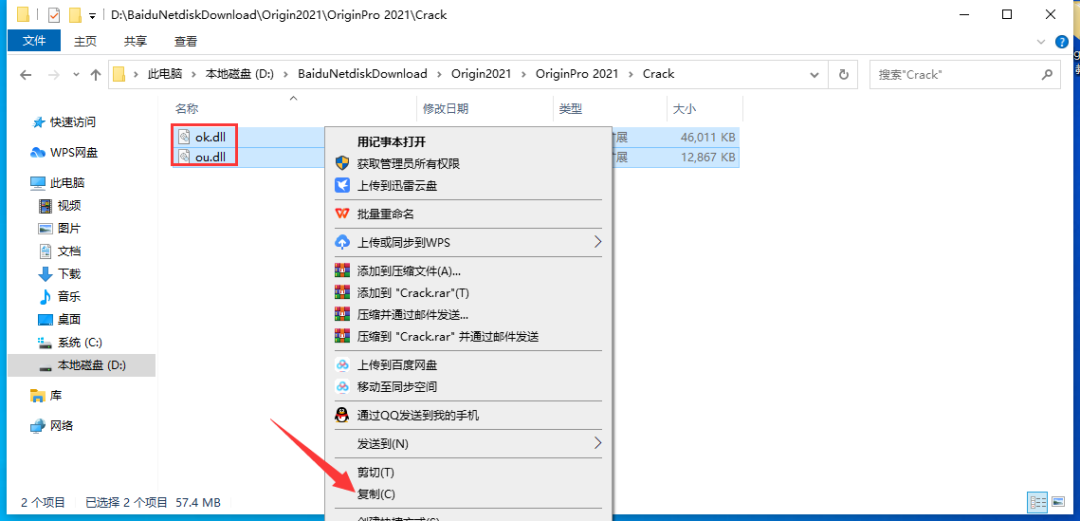Open the recent locations dropdown arrow
1080x521 pixels.
pos(76,74)
